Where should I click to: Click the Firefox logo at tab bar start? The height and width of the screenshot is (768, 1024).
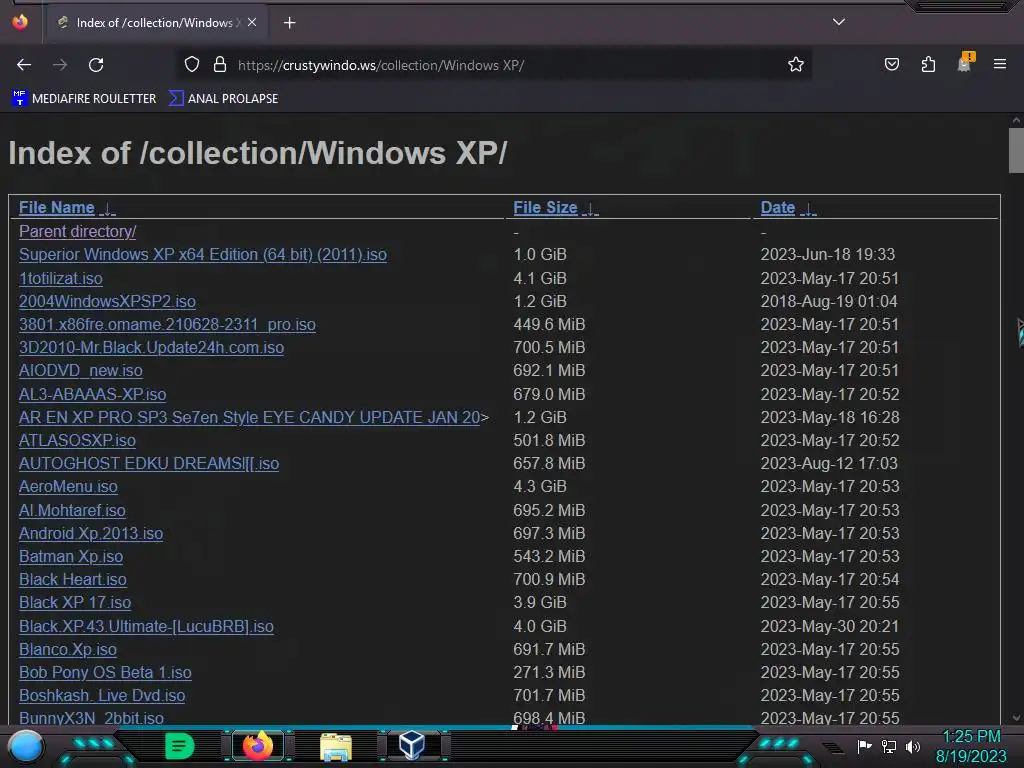[x=20, y=22]
